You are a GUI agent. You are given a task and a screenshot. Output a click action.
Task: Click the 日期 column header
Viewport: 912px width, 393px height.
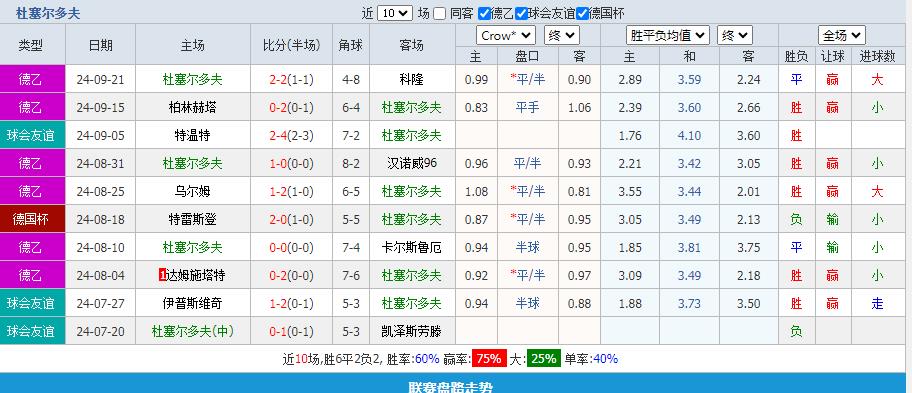click(101, 45)
